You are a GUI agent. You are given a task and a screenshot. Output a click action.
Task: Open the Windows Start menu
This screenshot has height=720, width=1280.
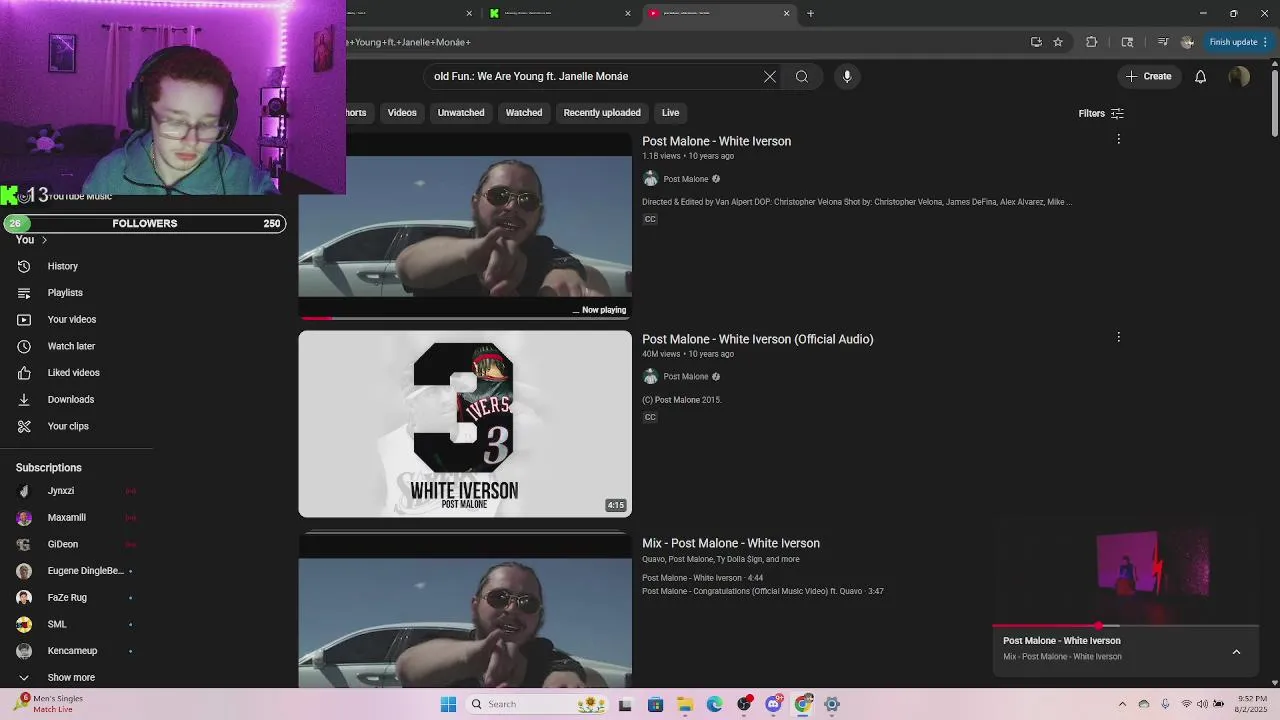(x=448, y=704)
